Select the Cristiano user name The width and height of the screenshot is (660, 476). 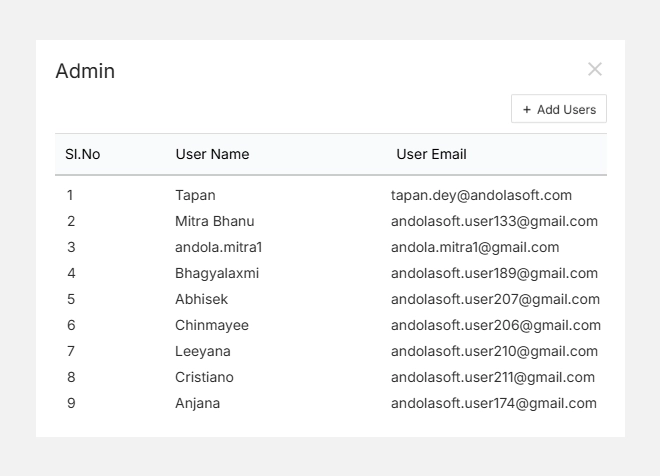[x=204, y=377]
